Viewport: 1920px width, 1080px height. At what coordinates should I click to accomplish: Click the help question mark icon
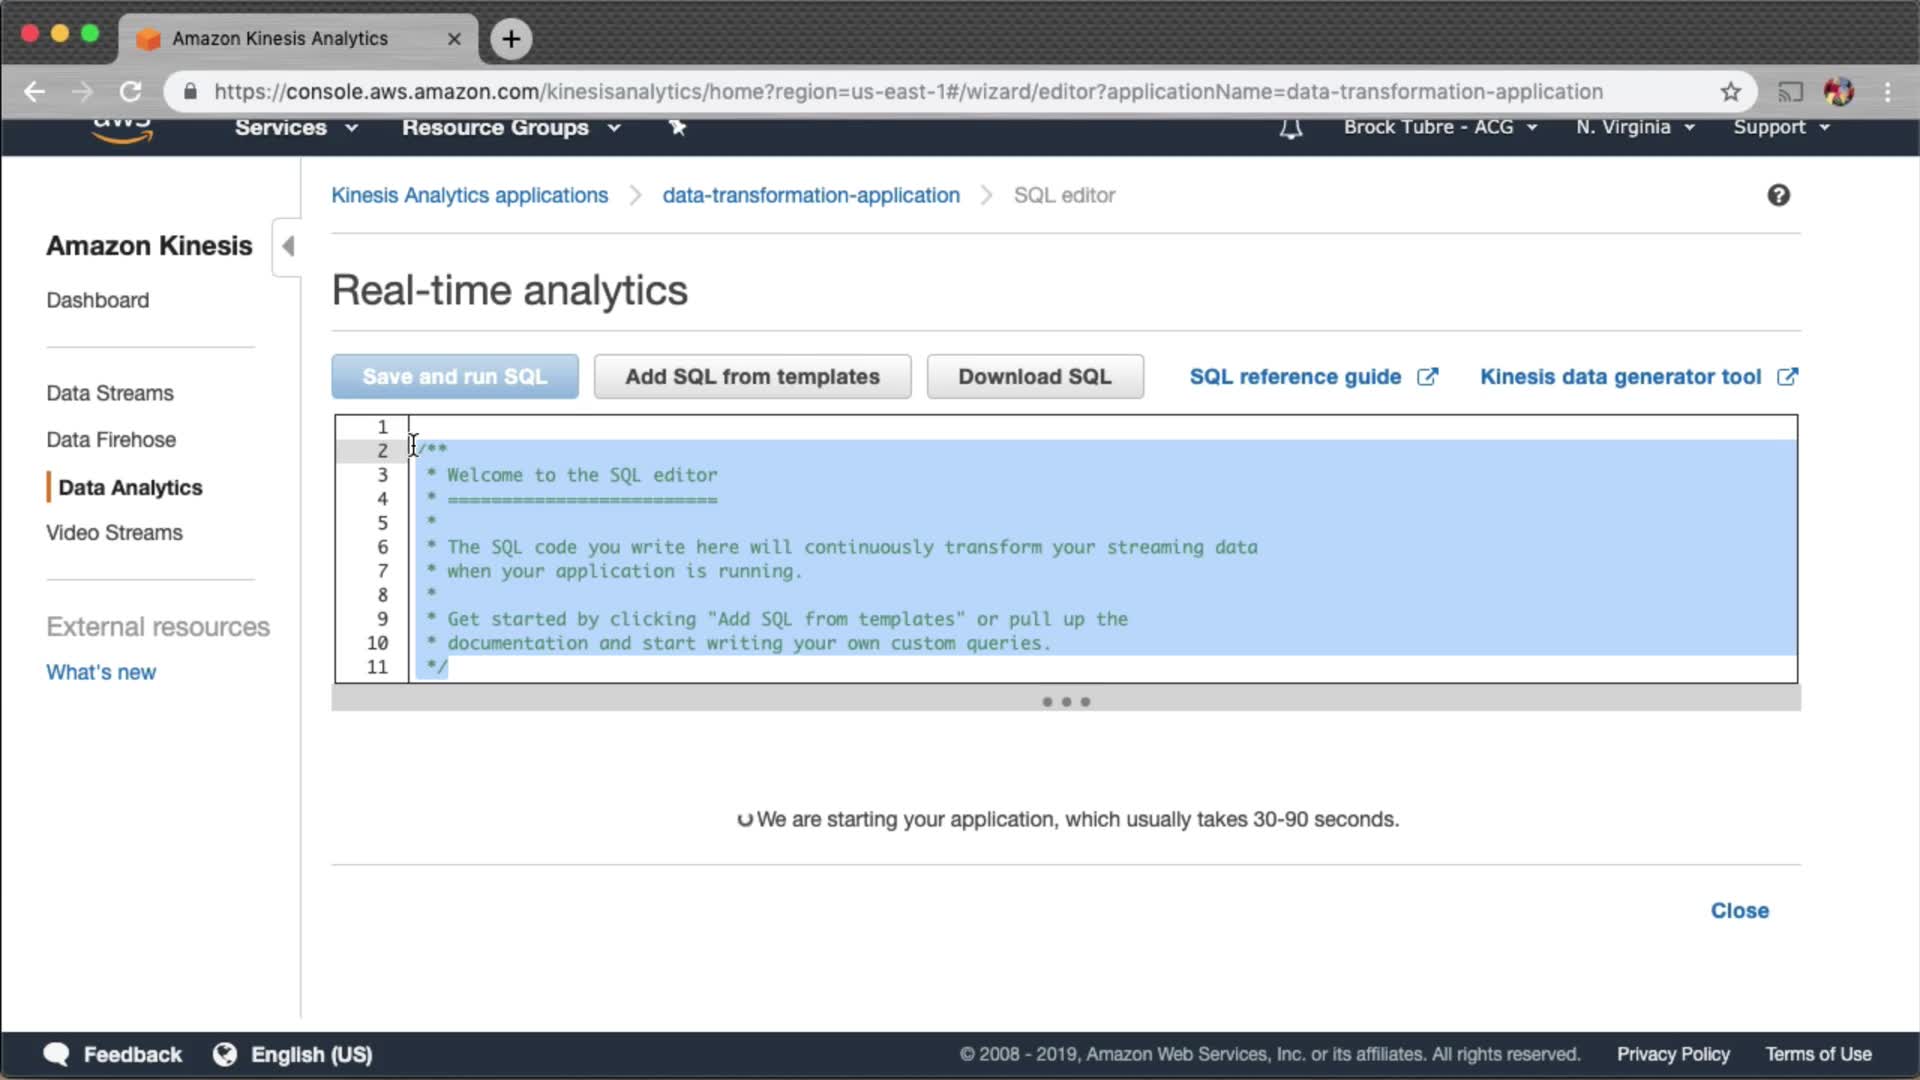pos(1778,195)
